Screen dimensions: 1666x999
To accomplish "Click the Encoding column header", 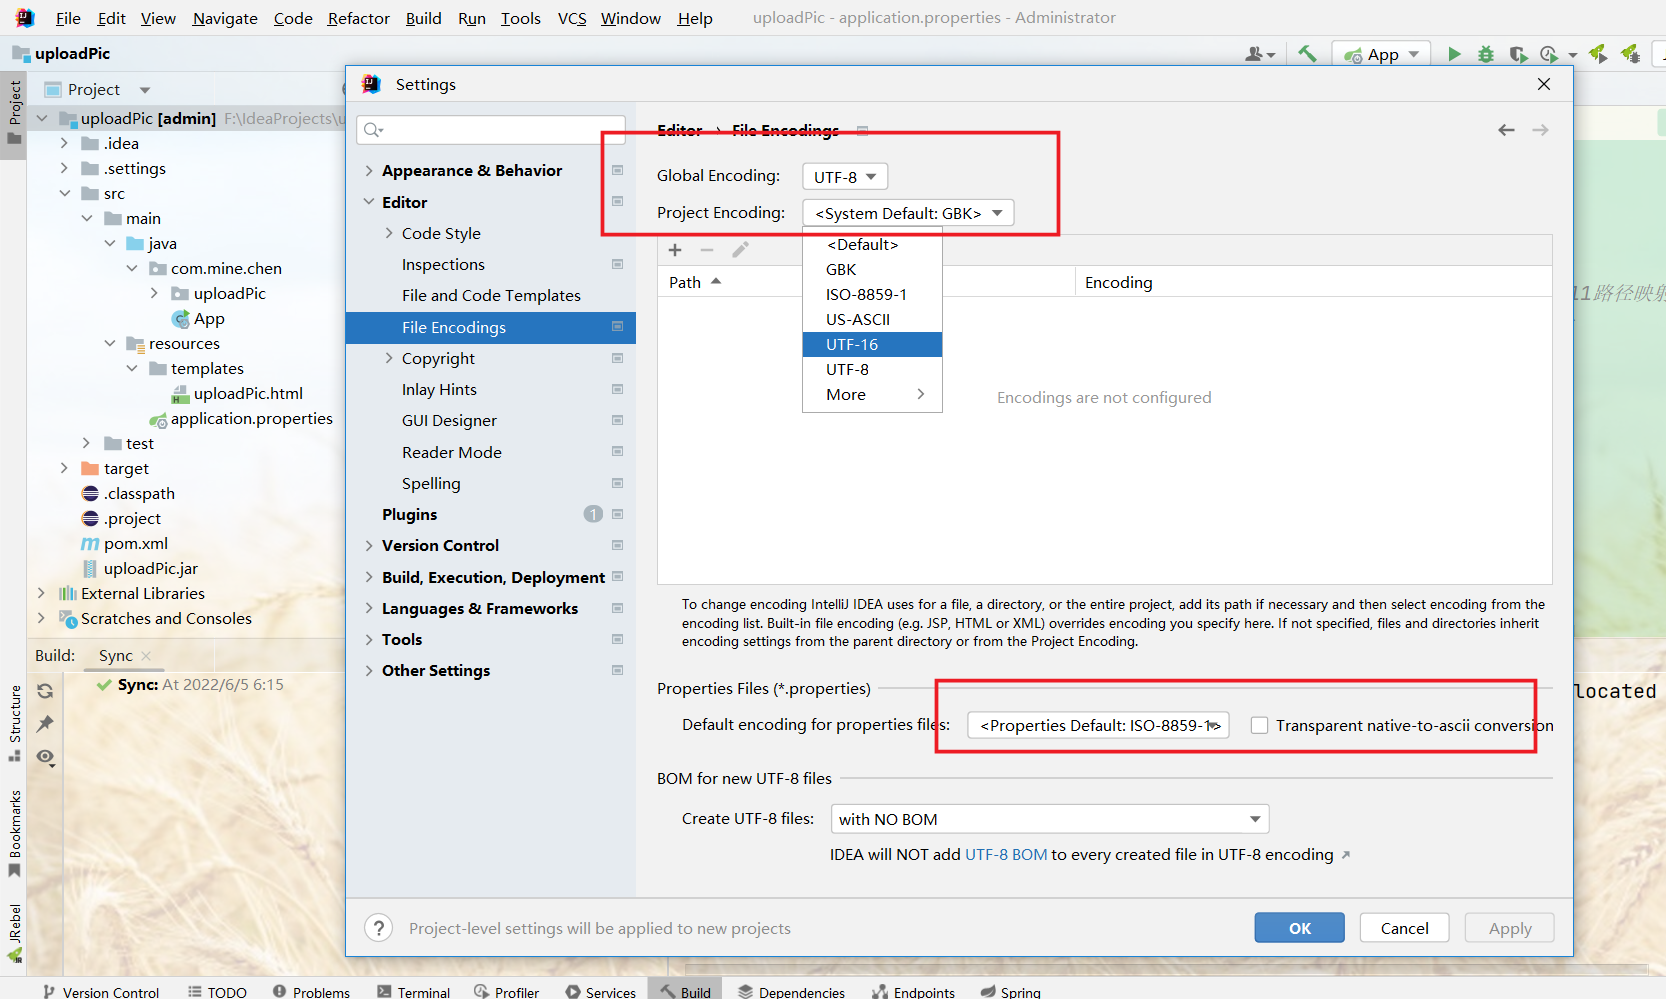I will pos(1313,282).
